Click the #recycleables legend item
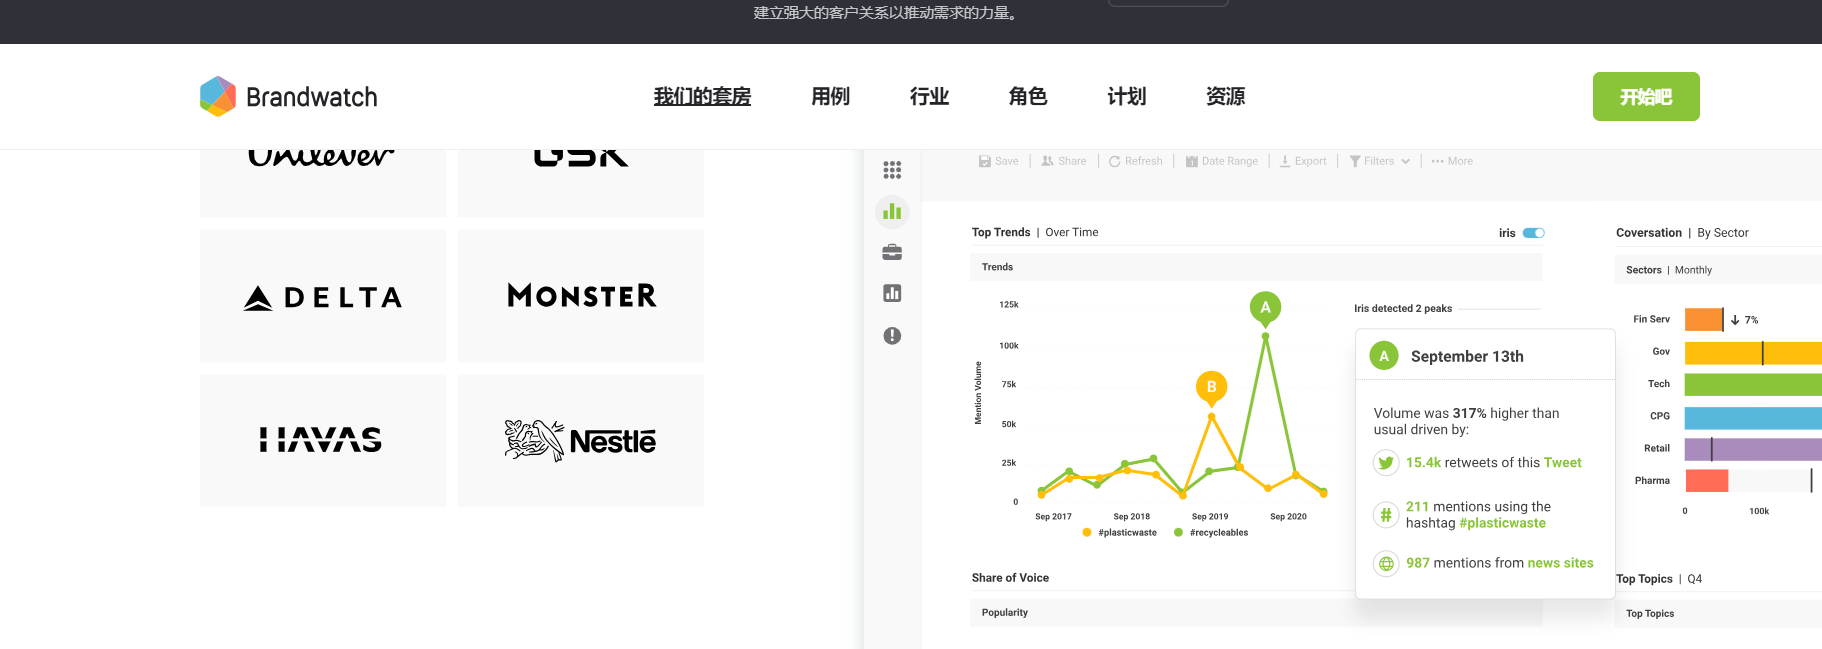The image size is (1822, 649). pos(1211,533)
